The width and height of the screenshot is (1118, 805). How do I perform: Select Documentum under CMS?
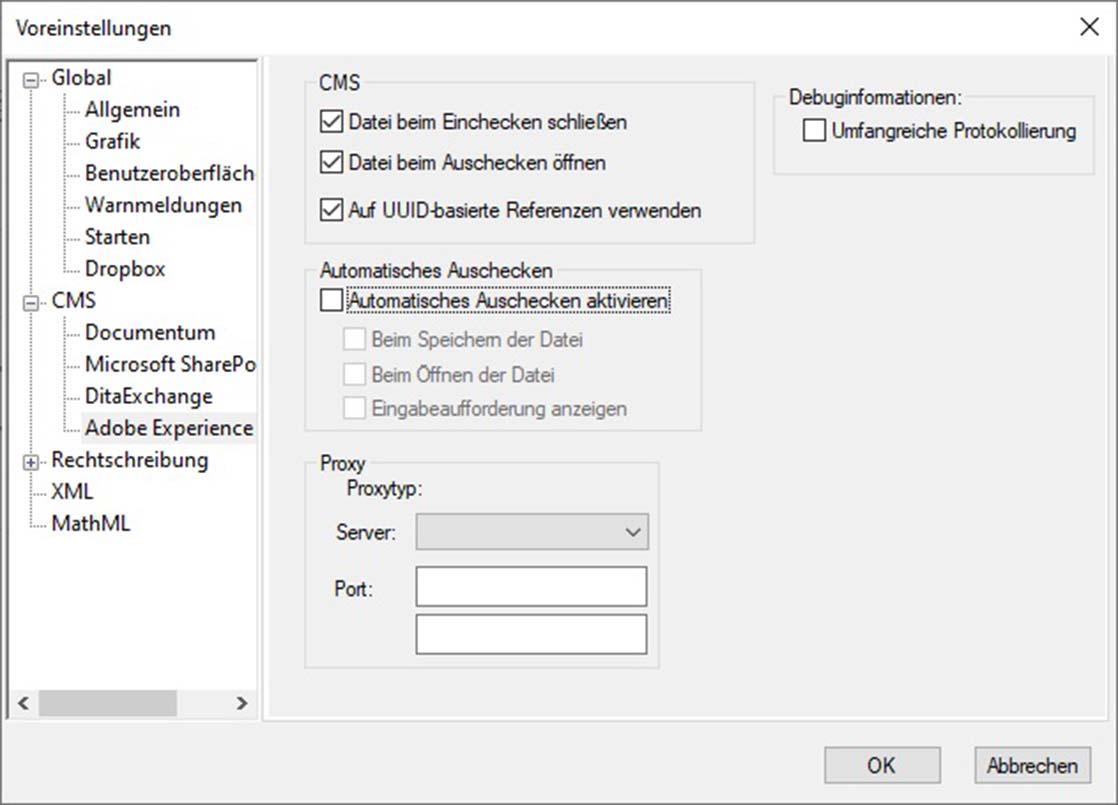tap(150, 333)
